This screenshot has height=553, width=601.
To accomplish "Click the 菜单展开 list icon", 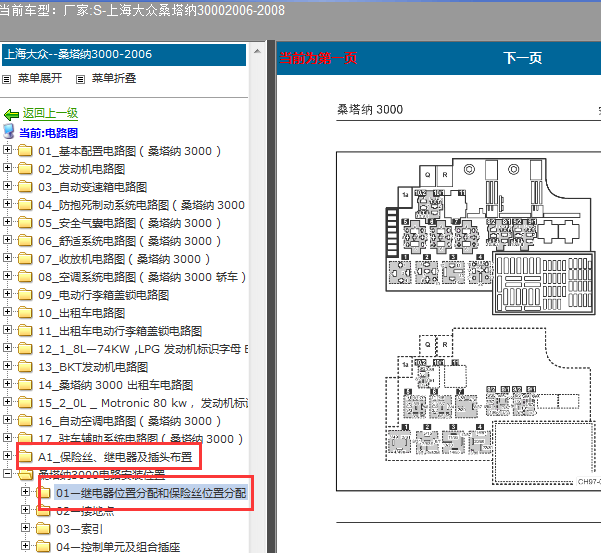I will pyautogui.click(x=7, y=79).
